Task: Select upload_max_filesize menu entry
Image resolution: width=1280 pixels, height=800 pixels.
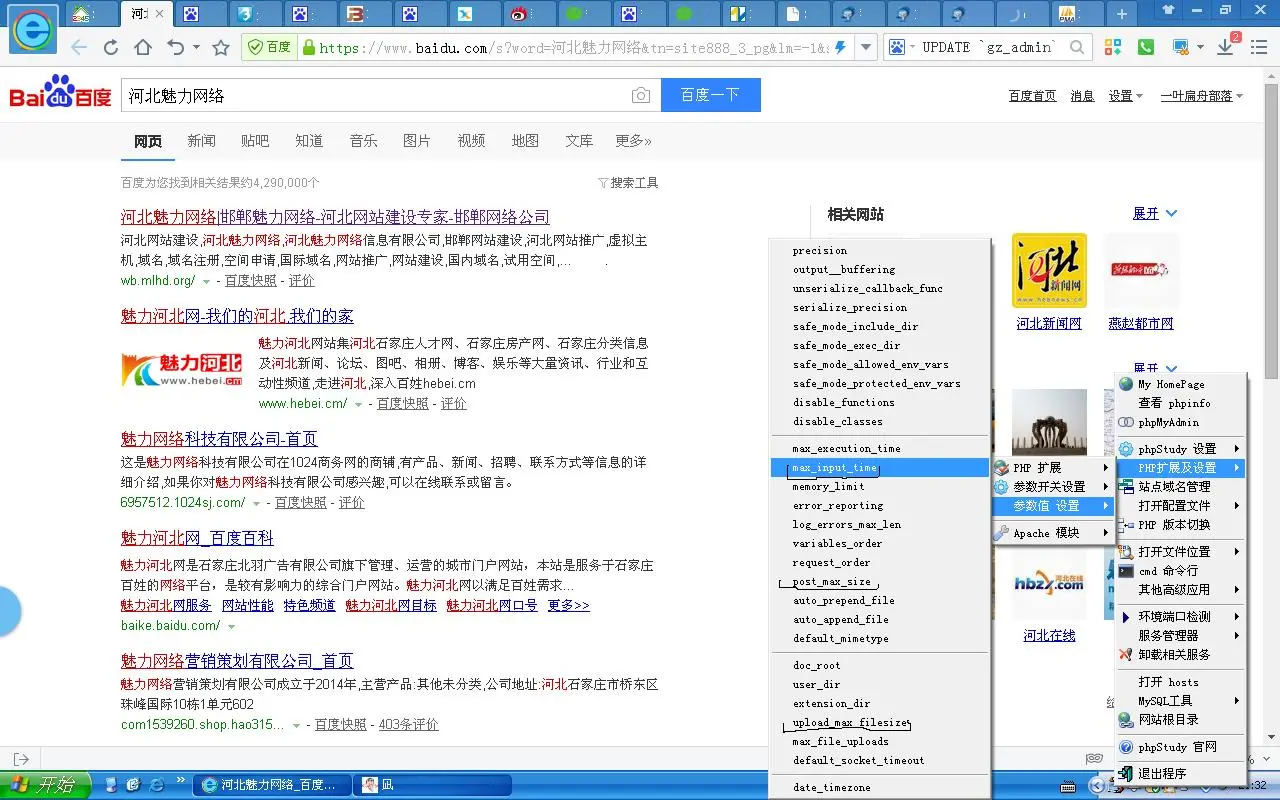Action: 880,723
